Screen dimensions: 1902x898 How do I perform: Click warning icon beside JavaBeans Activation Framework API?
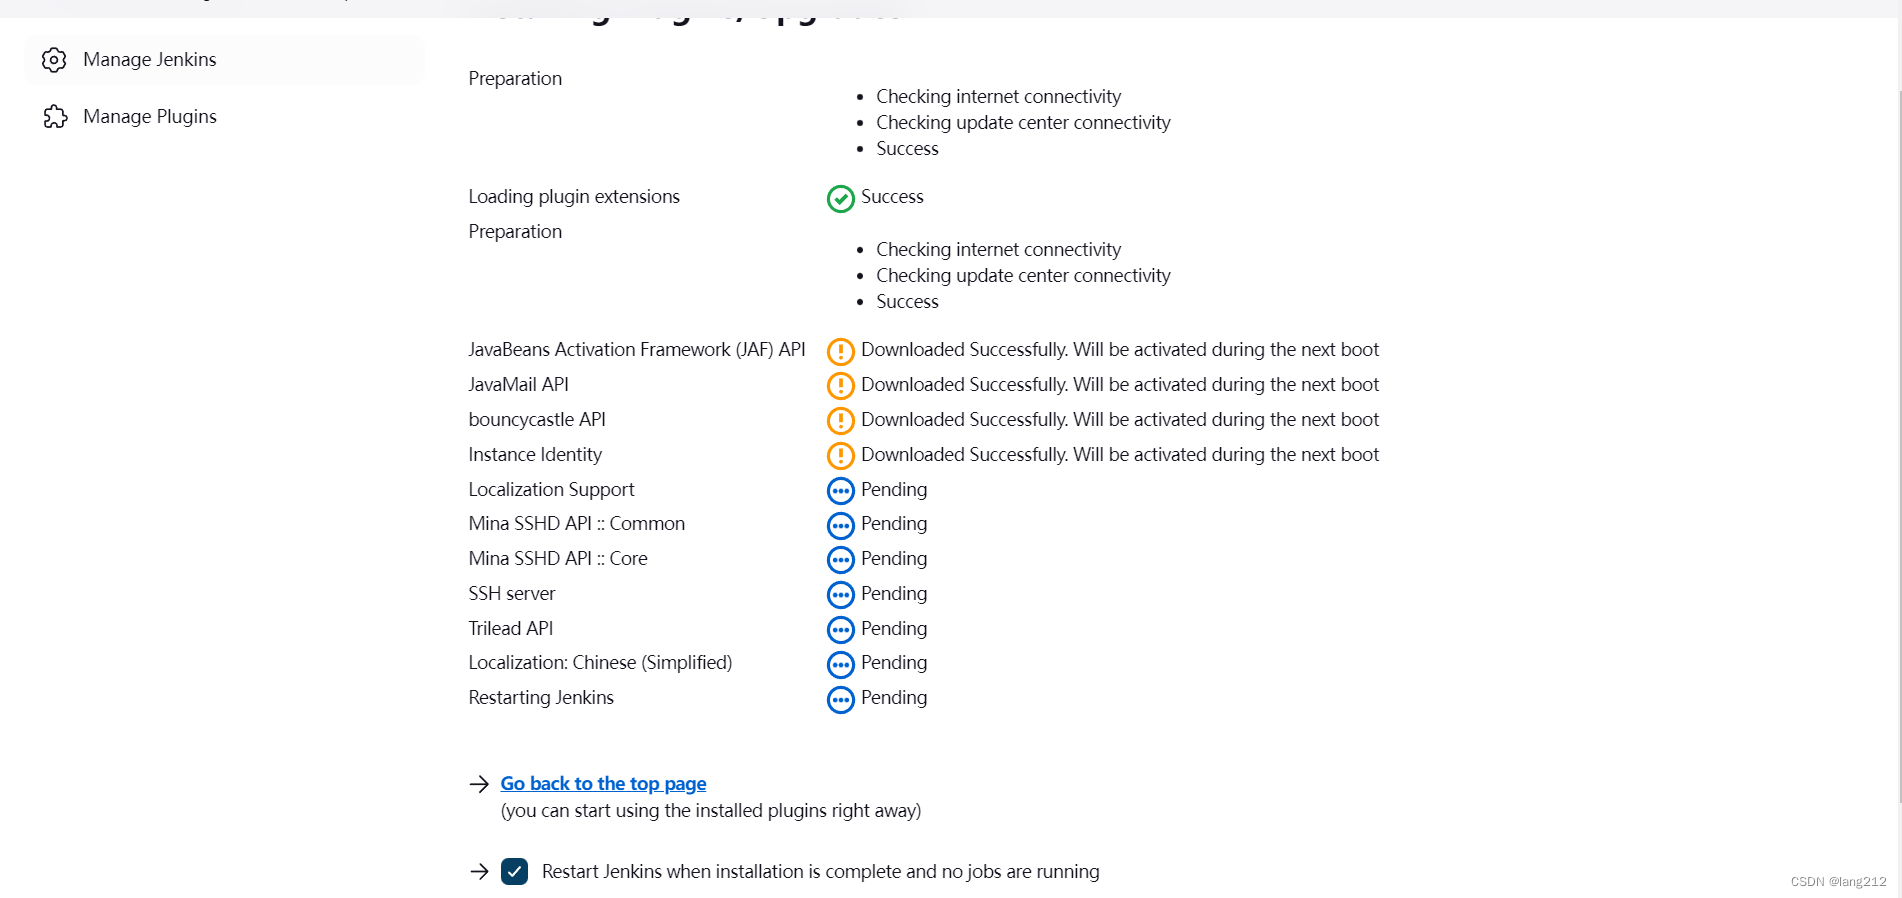click(841, 351)
